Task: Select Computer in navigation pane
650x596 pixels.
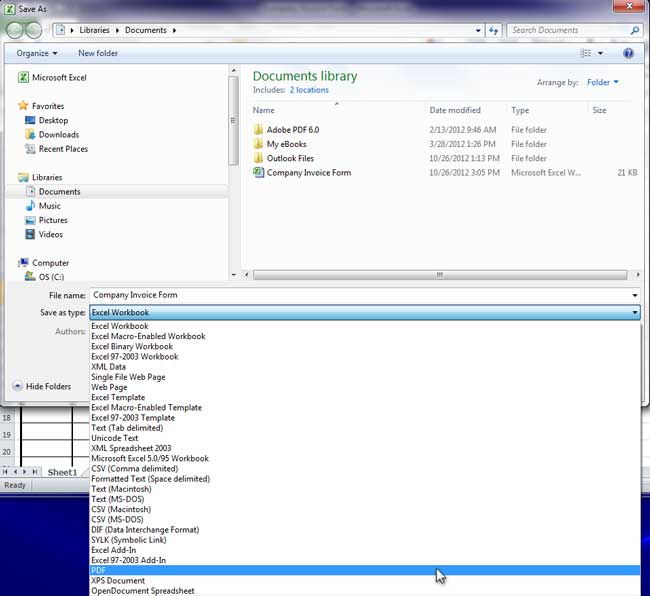Action: tap(44, 263)
